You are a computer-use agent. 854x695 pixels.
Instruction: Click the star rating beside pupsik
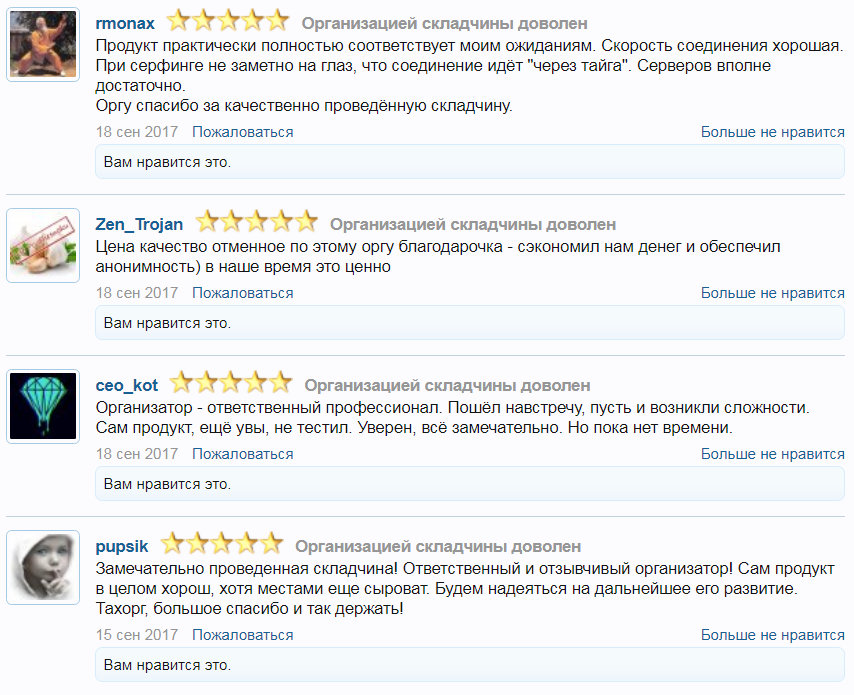point(221,545)
